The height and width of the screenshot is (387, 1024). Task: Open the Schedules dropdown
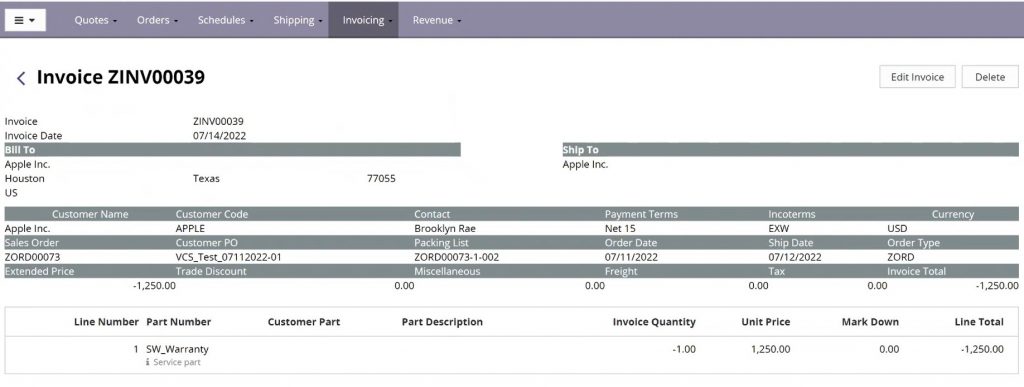[x=226, y=20]
